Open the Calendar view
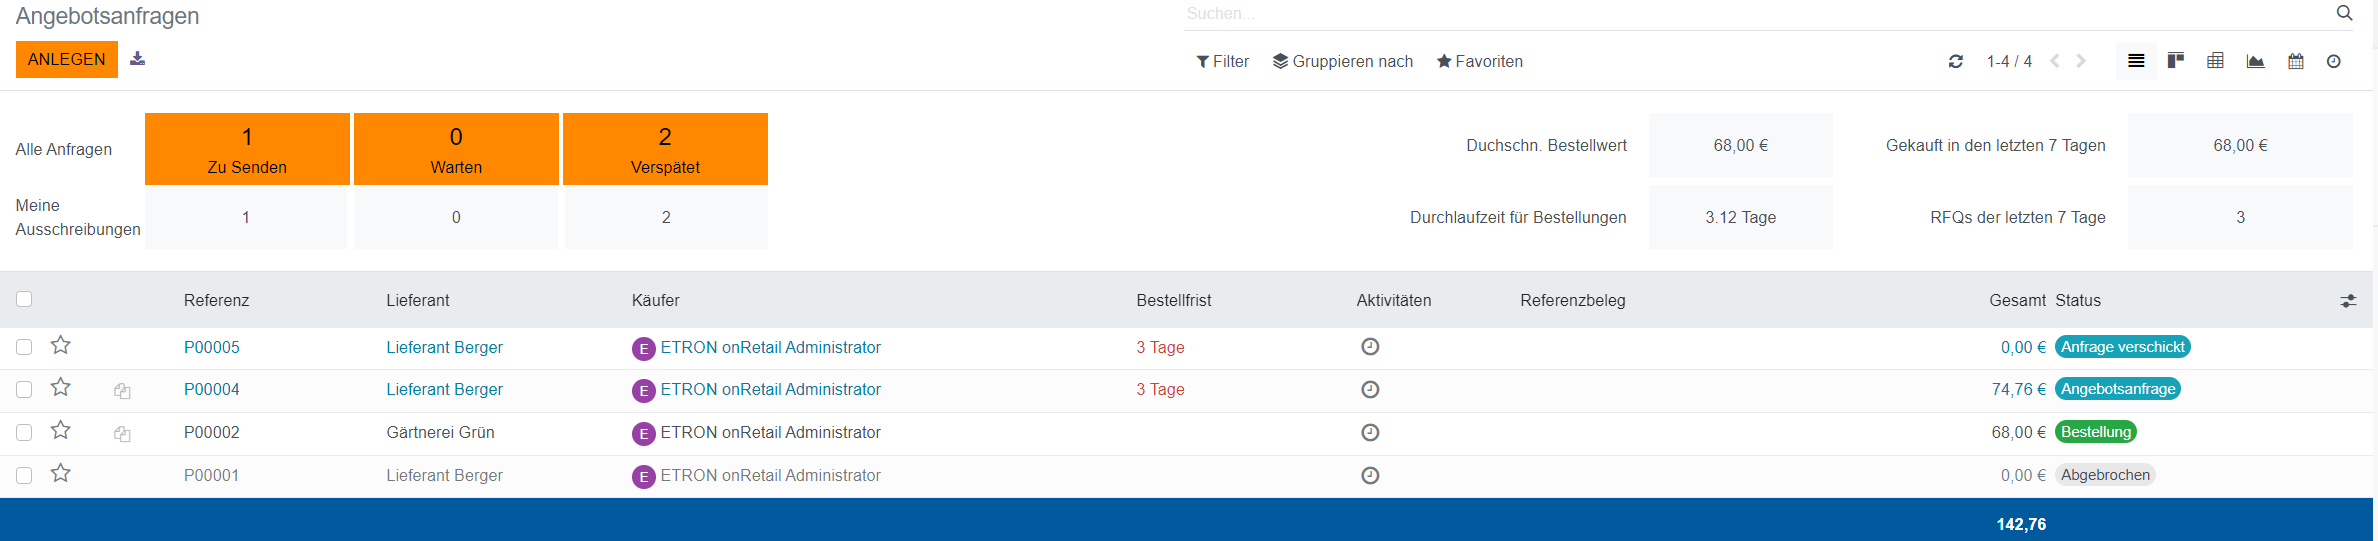 tap(2295, 61)
